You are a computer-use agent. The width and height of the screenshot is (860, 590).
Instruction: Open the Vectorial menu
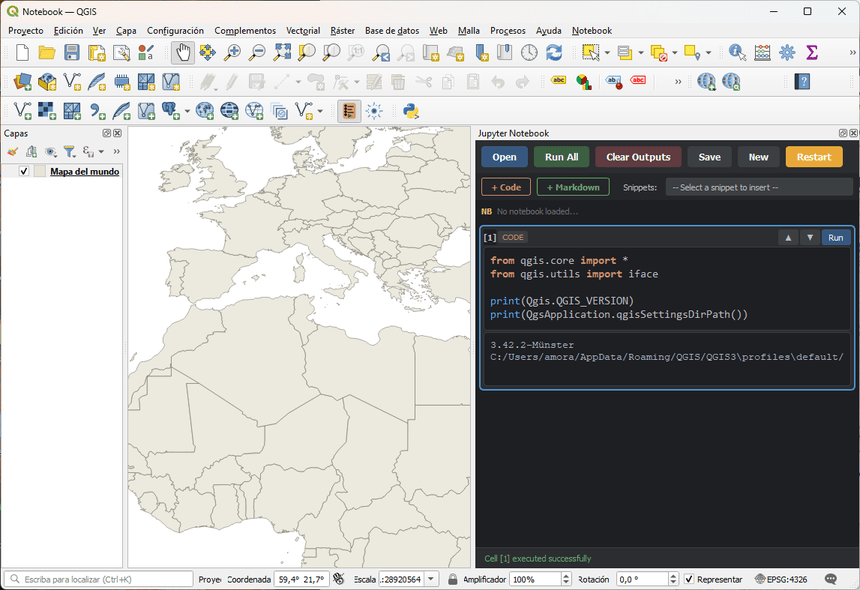303,31
